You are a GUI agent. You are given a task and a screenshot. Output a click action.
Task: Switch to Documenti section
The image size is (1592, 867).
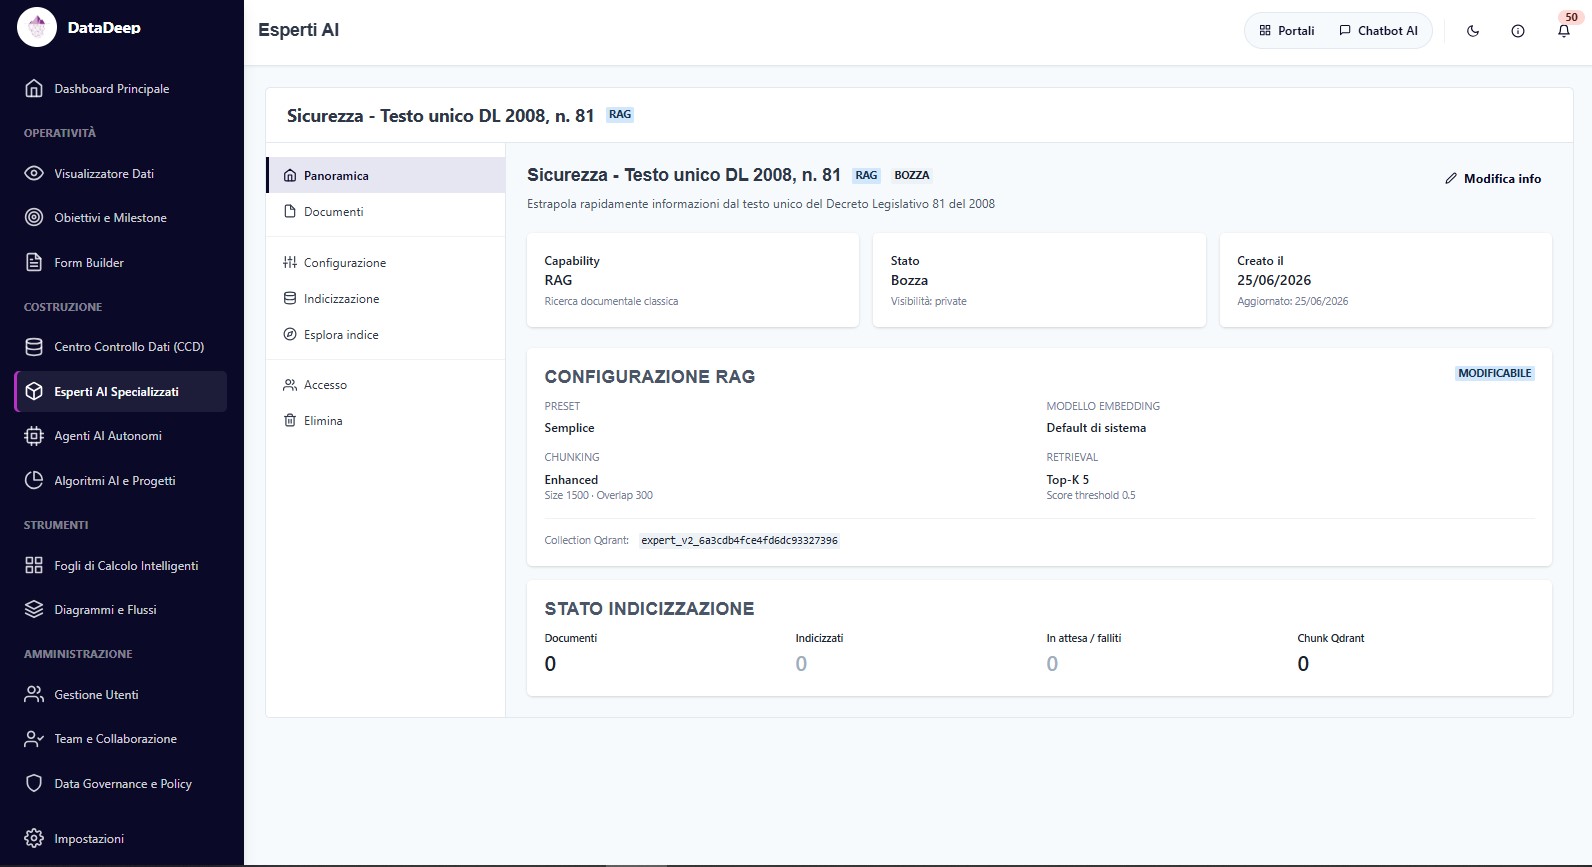[x=386, y=211]
